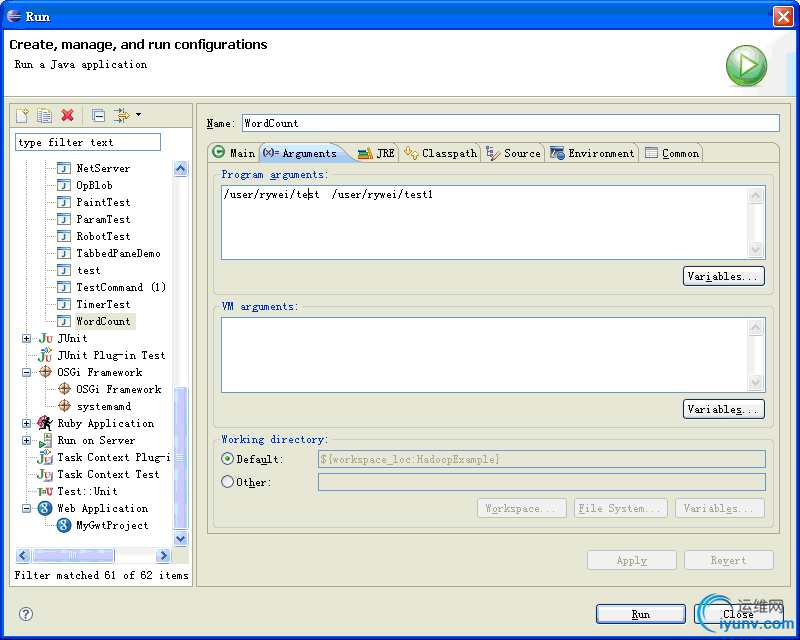800x640 pixels.
Task: Click the Apply button
Action: (x=632, y=560)
